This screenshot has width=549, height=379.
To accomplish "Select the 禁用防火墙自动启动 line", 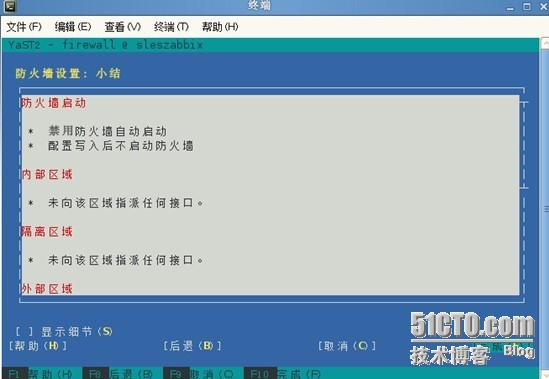I will tap(107, 131).
